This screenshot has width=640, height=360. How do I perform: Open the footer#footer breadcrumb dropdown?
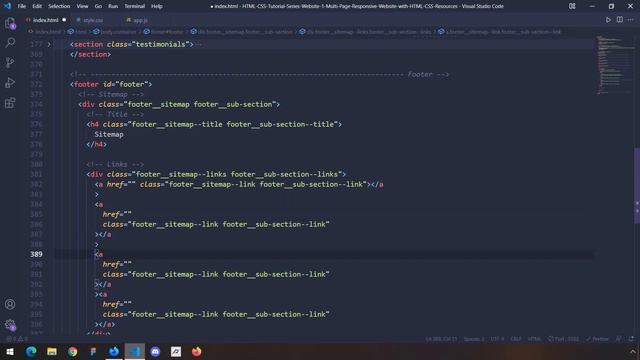point(167,31)
